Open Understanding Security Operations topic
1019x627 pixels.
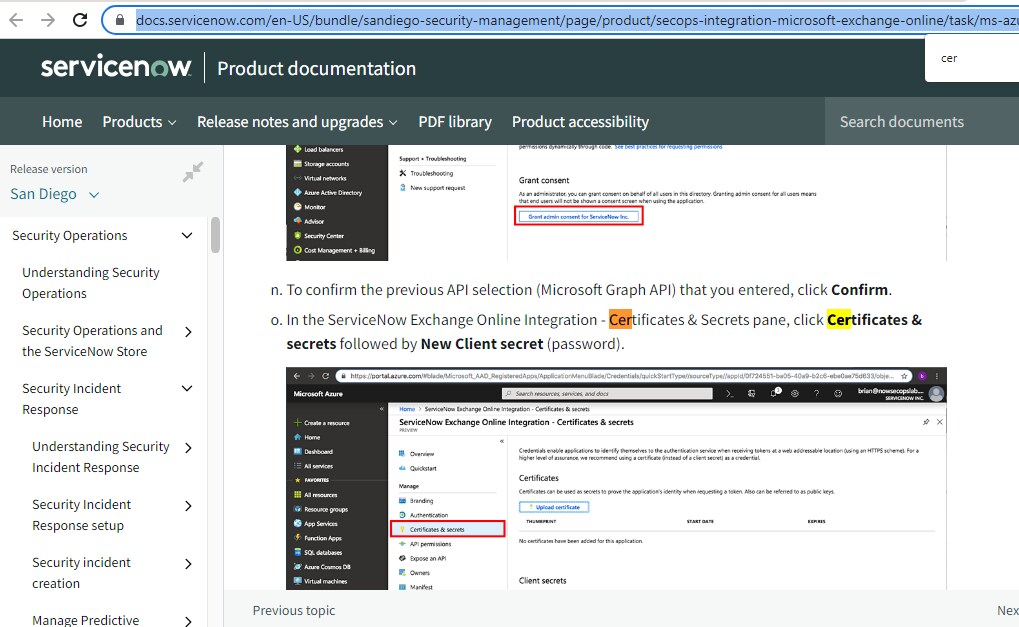pos(91,283)
